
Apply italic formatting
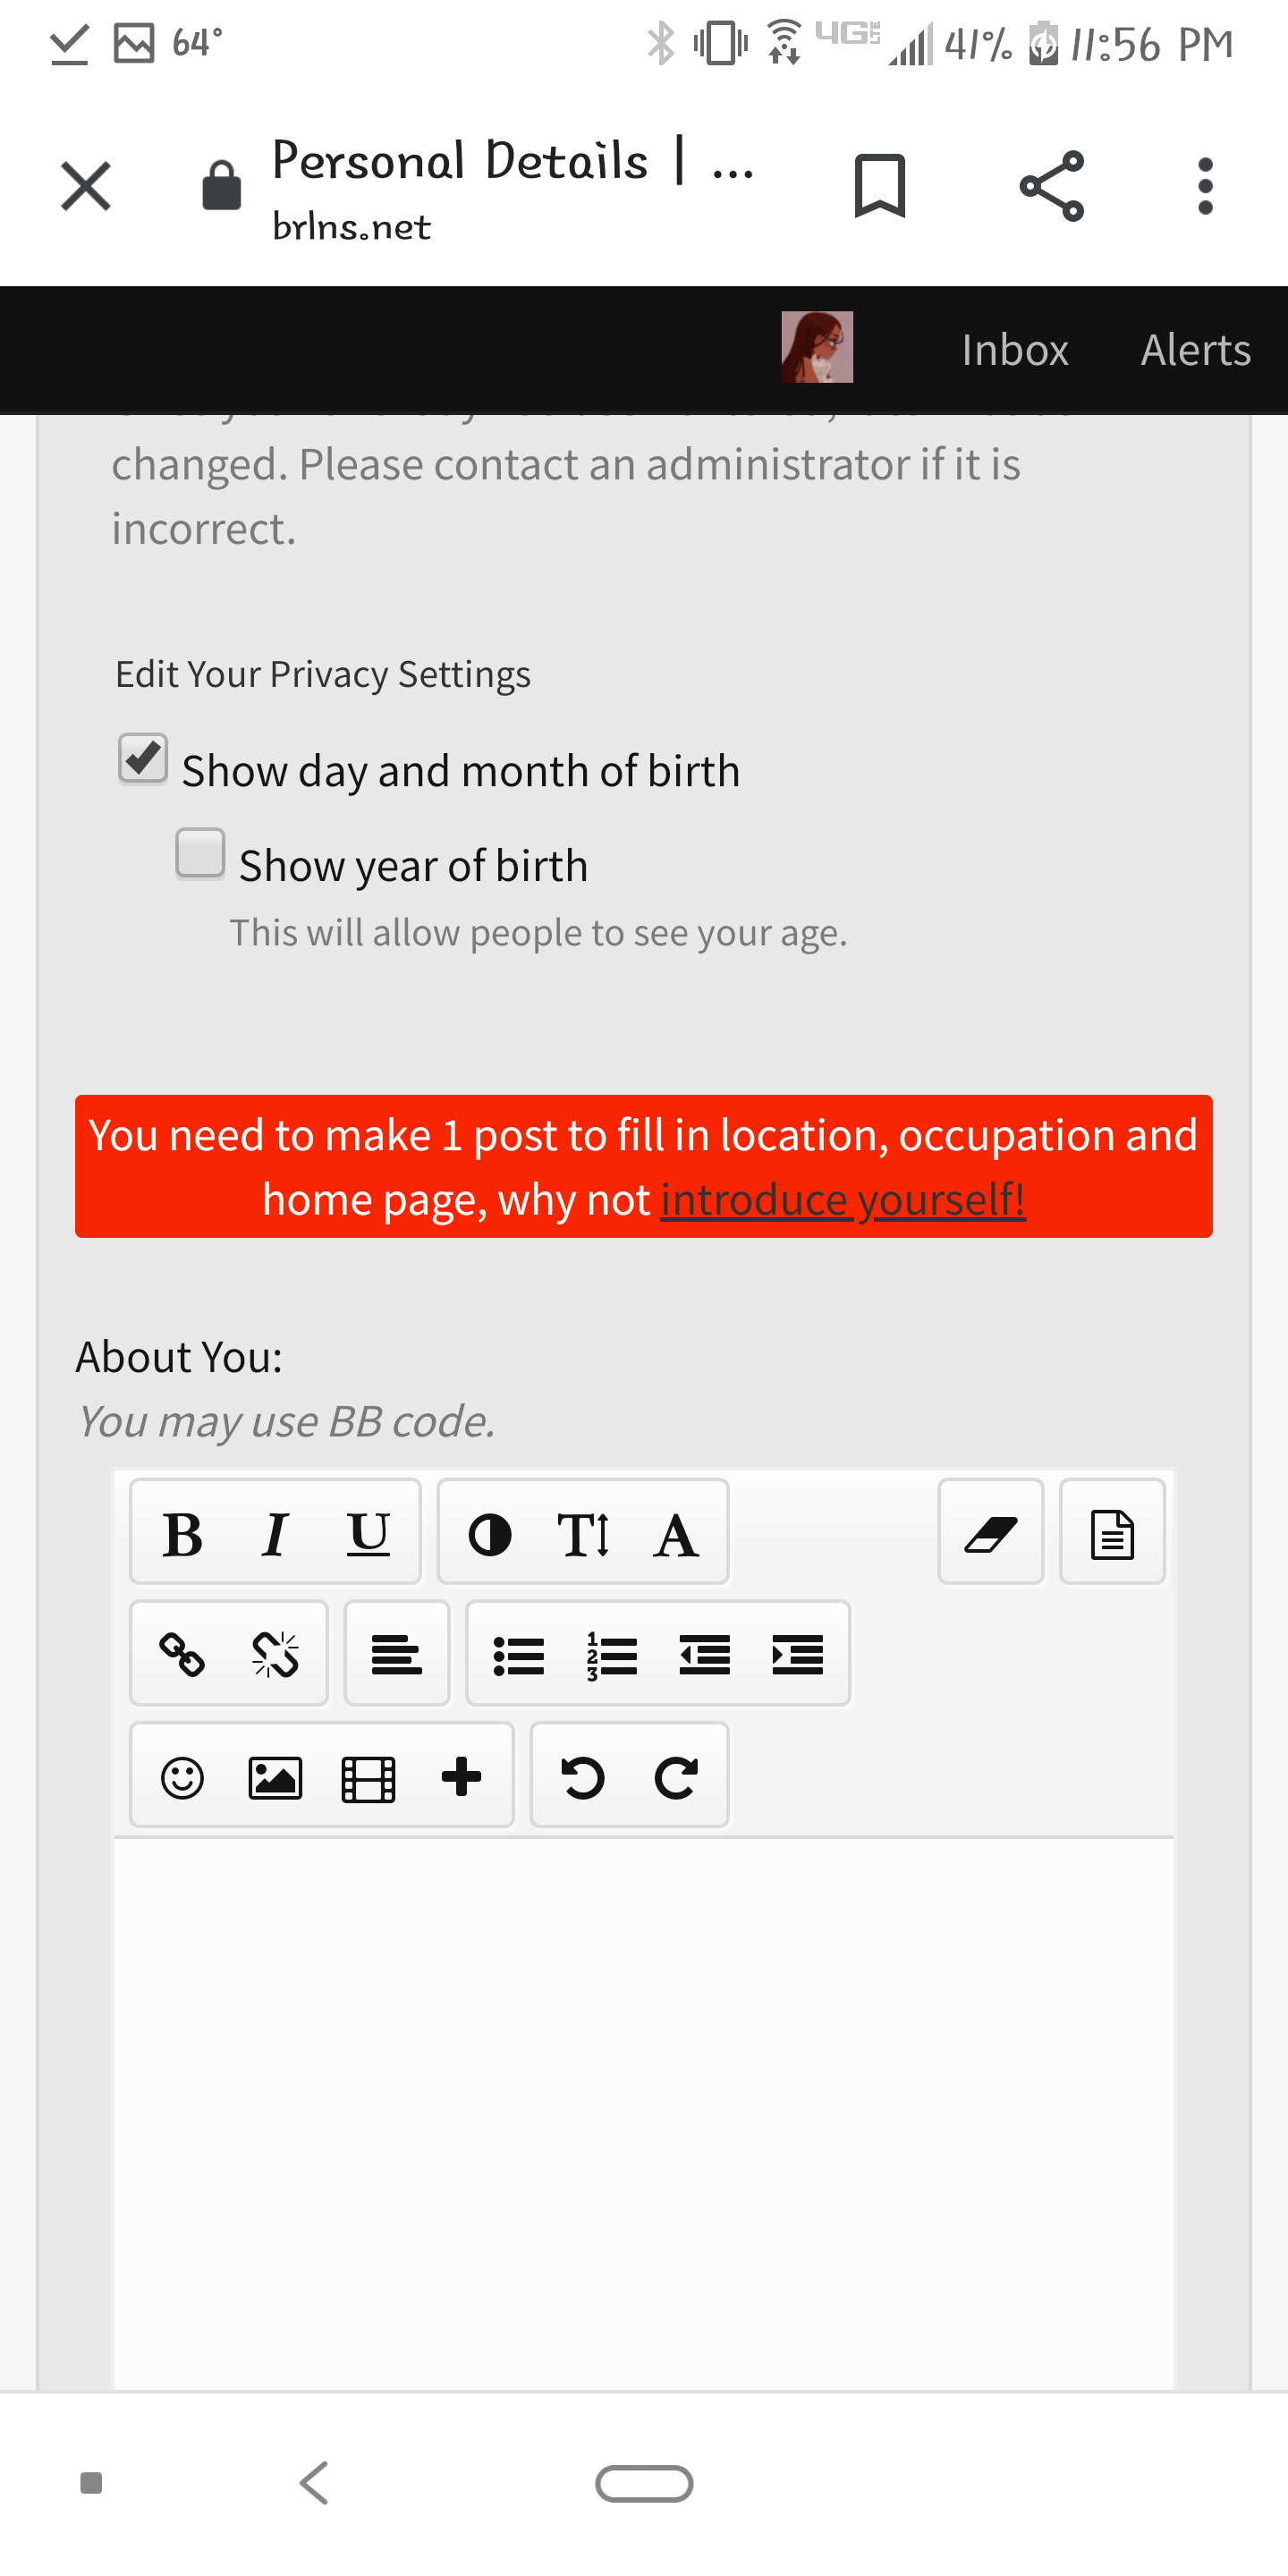pos(275,1533)
